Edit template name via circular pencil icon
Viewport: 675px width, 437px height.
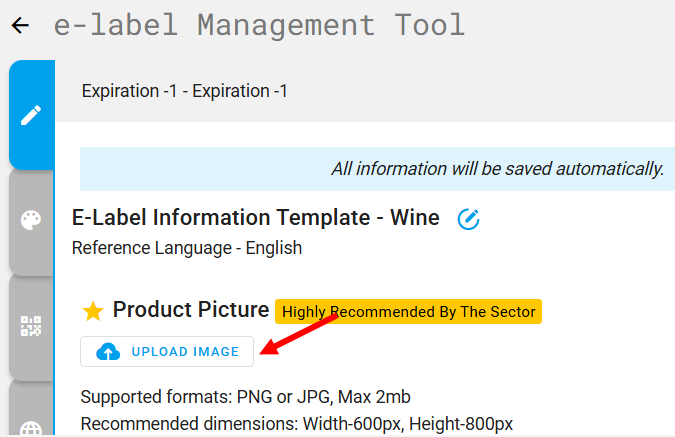(x=468, y=219)
